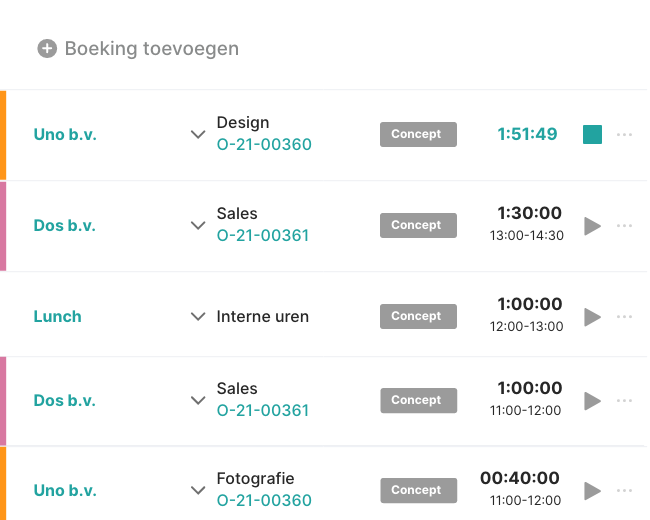650x520 pixels.
Task: Expand the Interne uren booking chevron
Action: click(198, 316)
